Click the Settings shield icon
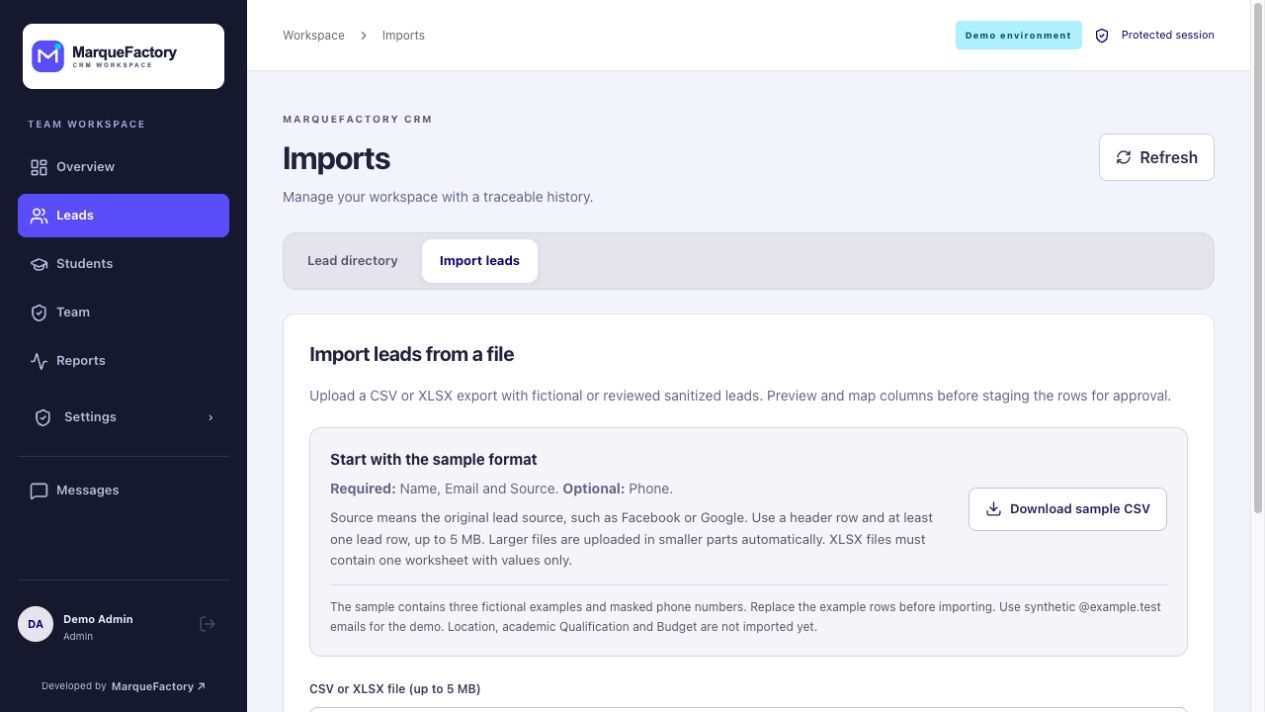Image resolution: width=1265 pixels, height=712 pixels. click(43, 418)
